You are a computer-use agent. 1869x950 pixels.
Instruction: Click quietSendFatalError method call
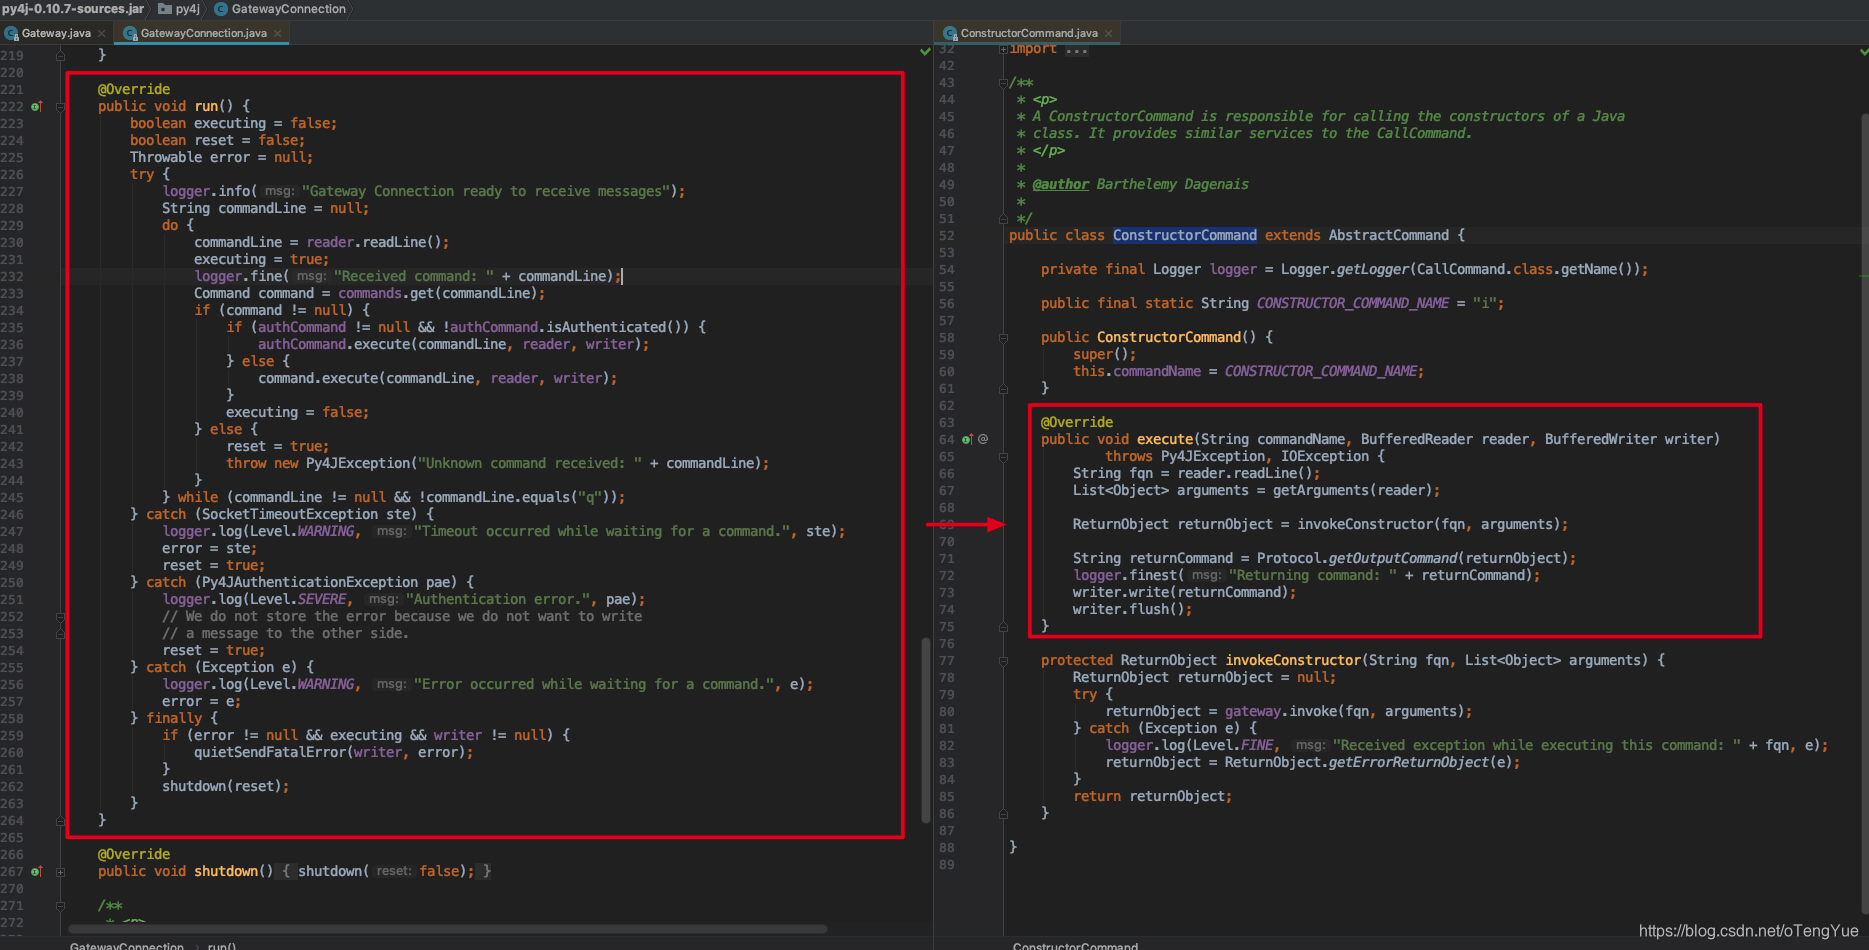coord(270,752)
